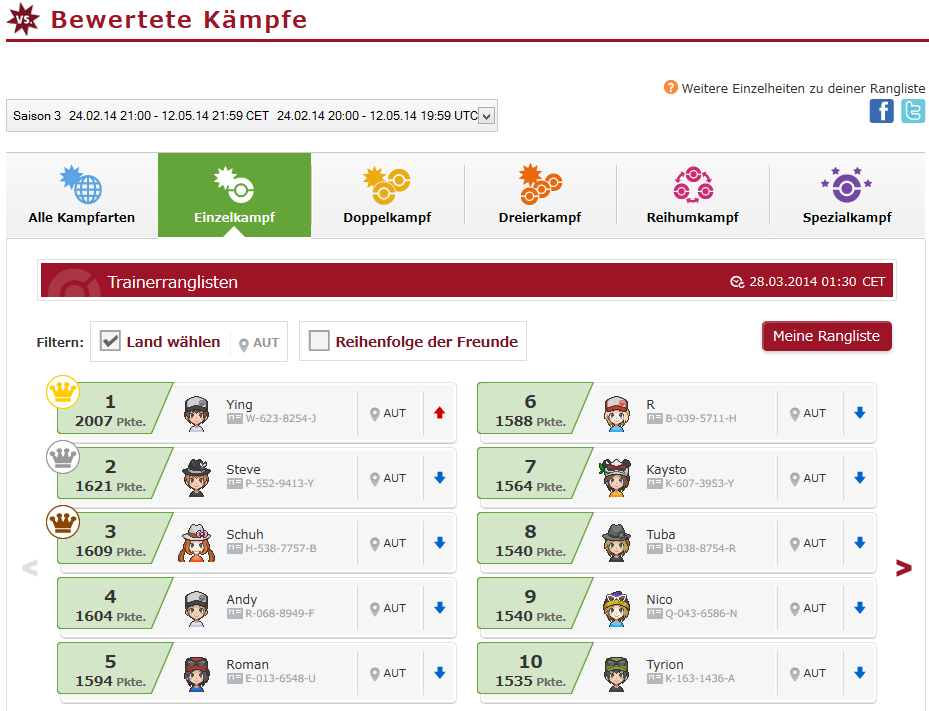Viewport: 929px width, 711px height.
Task: Click the bronze crown on rank 3
Action: [63, 522]
